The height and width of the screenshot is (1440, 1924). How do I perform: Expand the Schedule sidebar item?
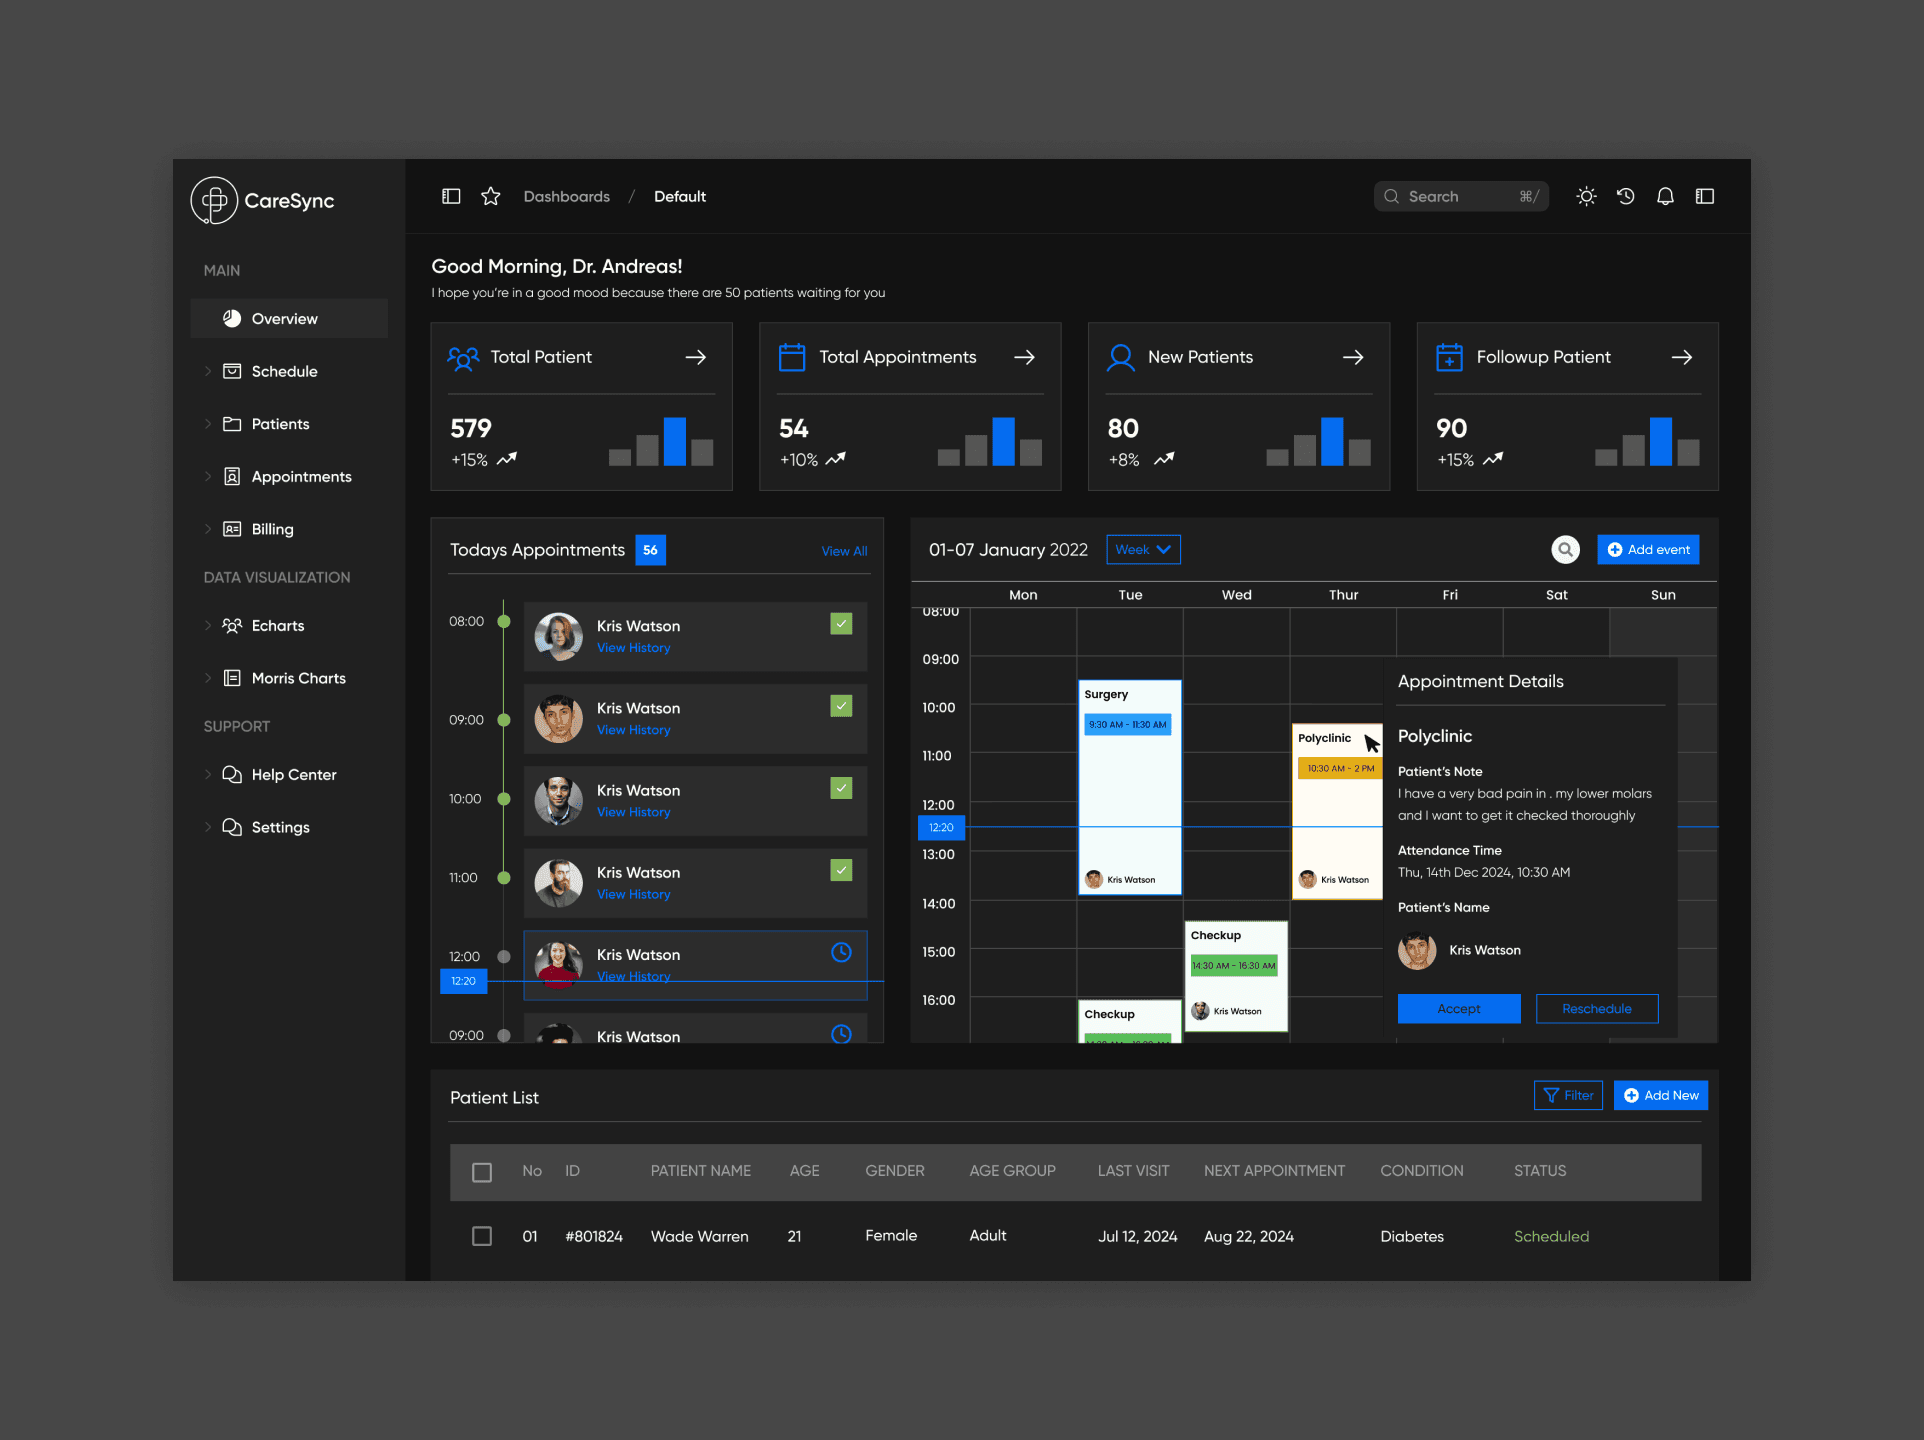[284, 371]
